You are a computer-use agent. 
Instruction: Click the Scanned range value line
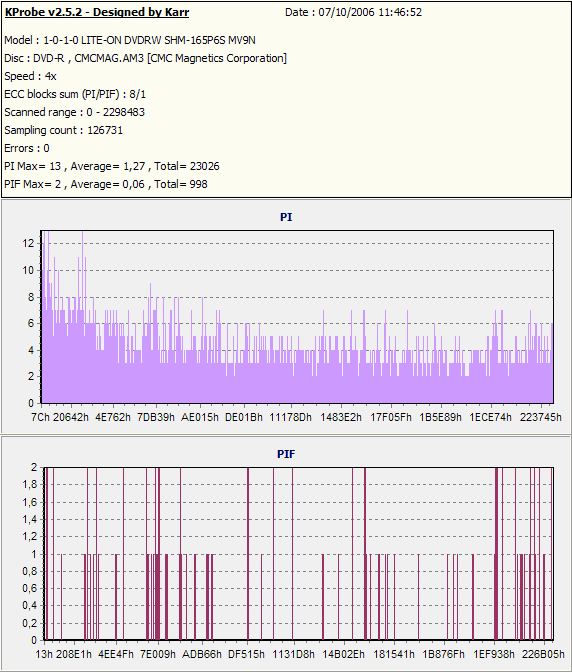[75, 112]
